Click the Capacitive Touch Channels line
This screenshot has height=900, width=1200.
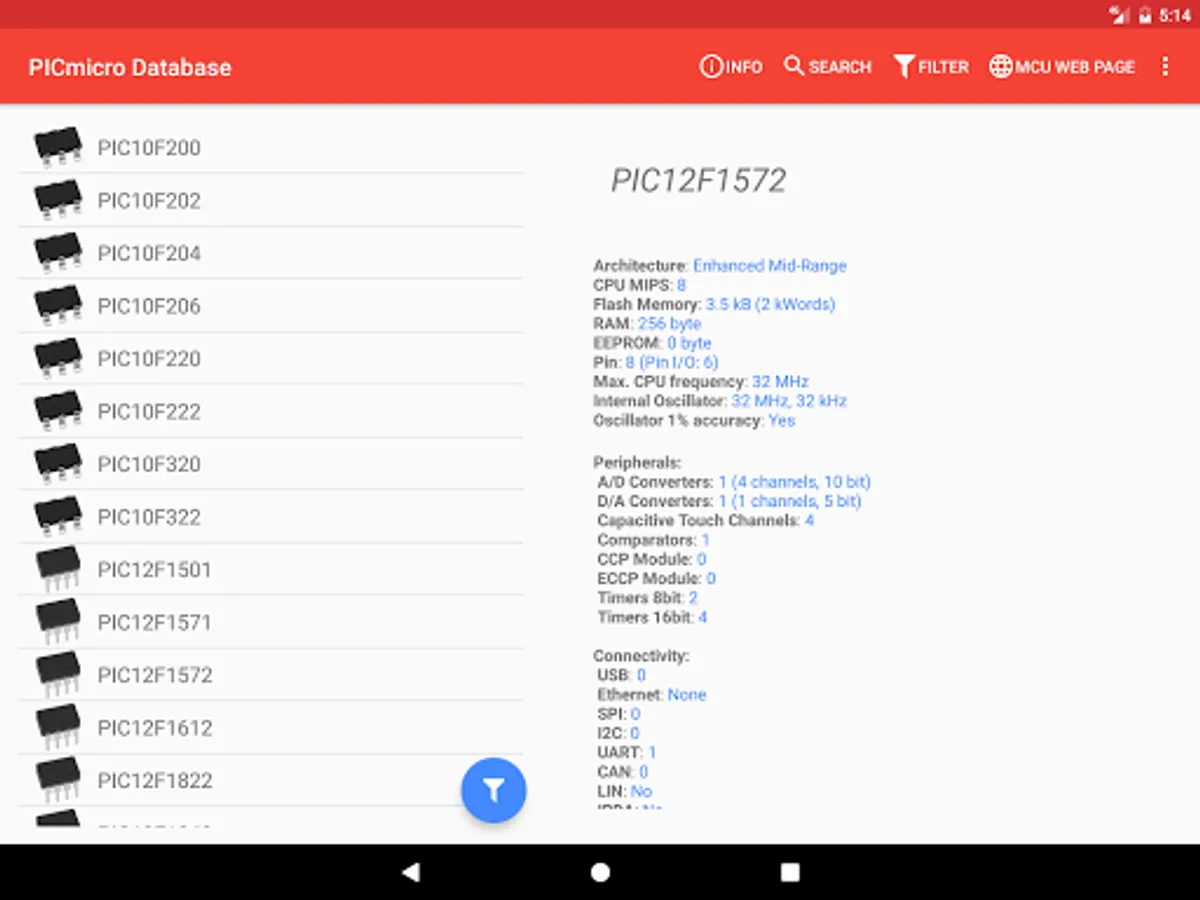[x=706, y=521]
